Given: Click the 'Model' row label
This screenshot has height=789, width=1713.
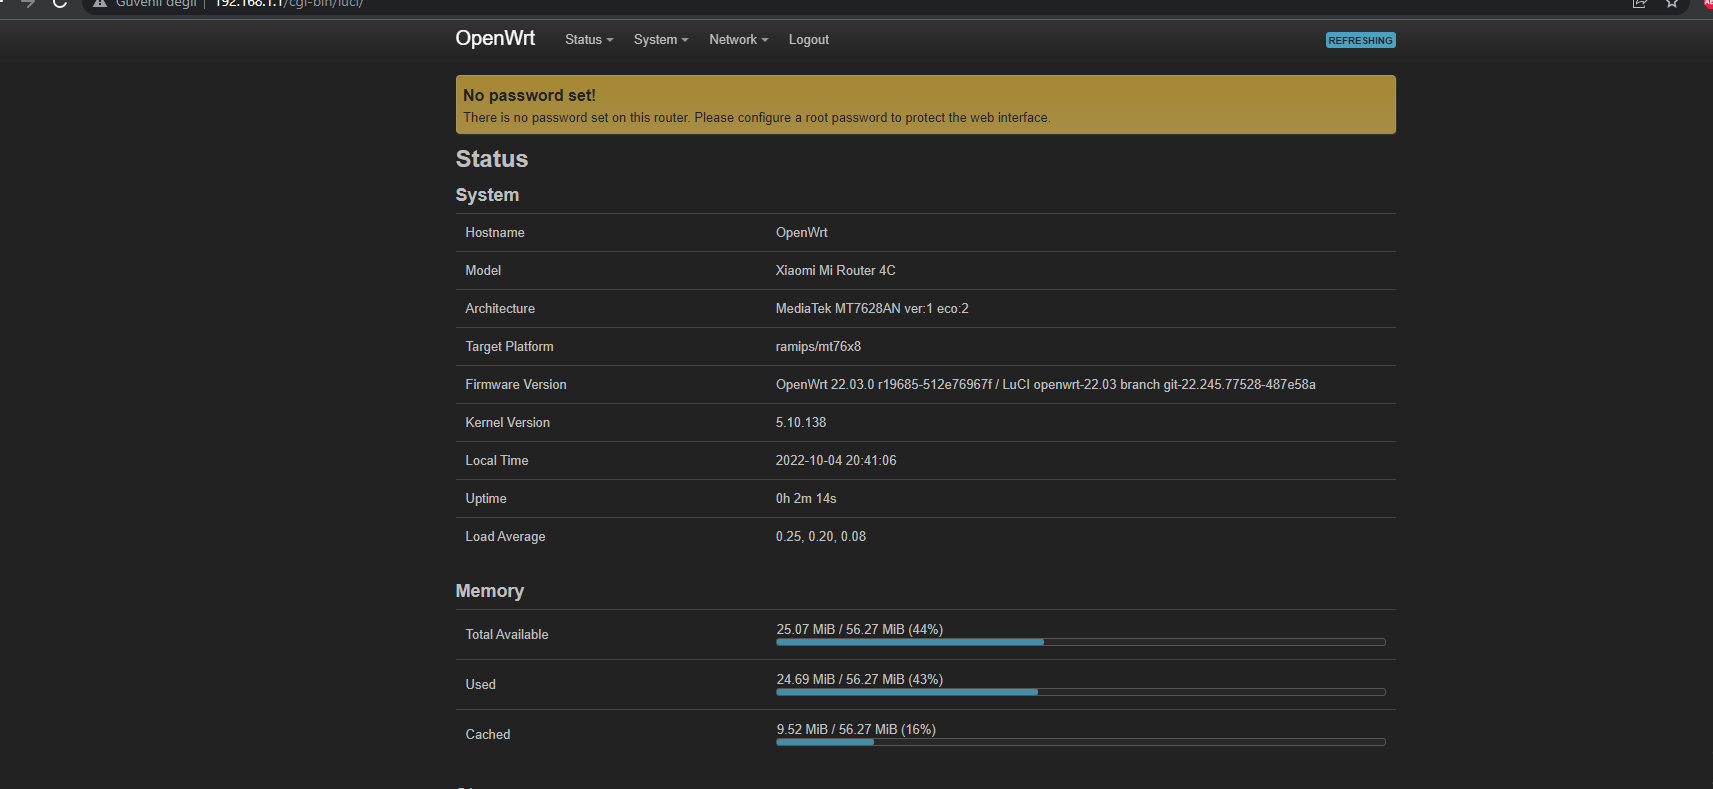Looking at the screenshot, I should [483, 271].
